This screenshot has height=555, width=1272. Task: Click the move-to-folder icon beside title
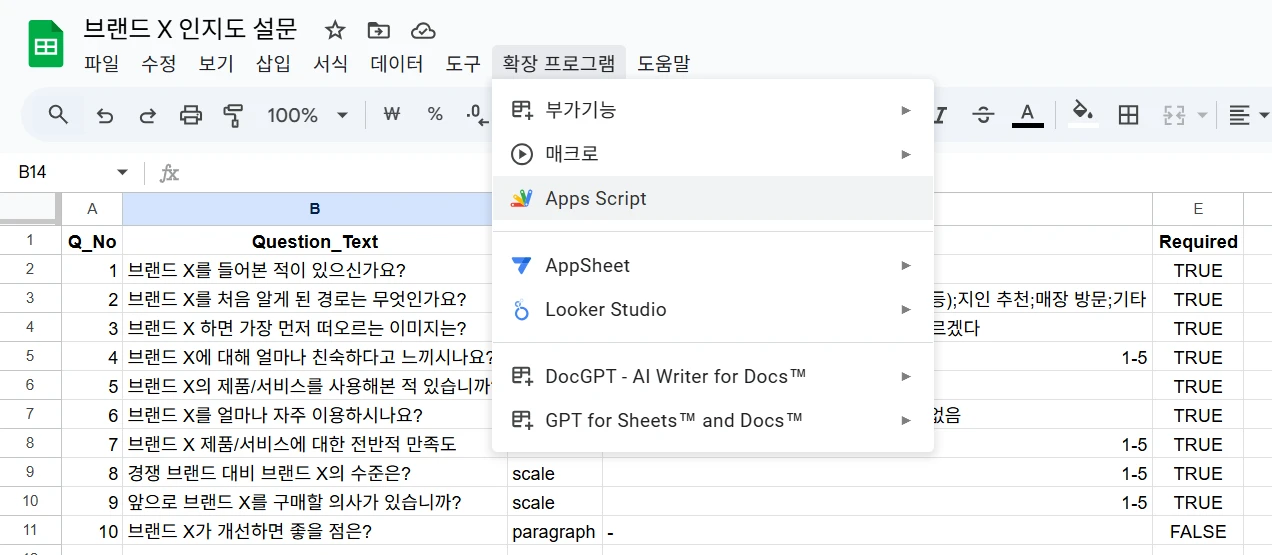(379, 30)
